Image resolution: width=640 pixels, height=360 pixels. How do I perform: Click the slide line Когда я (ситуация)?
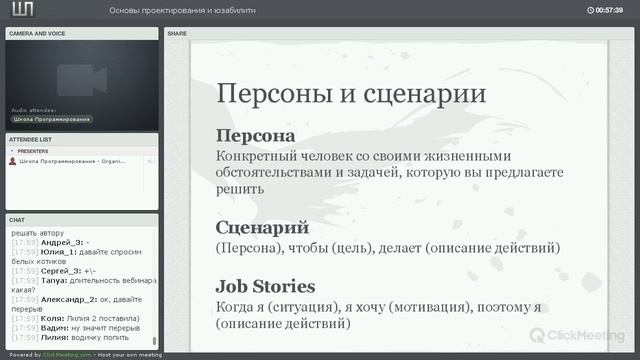coord(378,315)
